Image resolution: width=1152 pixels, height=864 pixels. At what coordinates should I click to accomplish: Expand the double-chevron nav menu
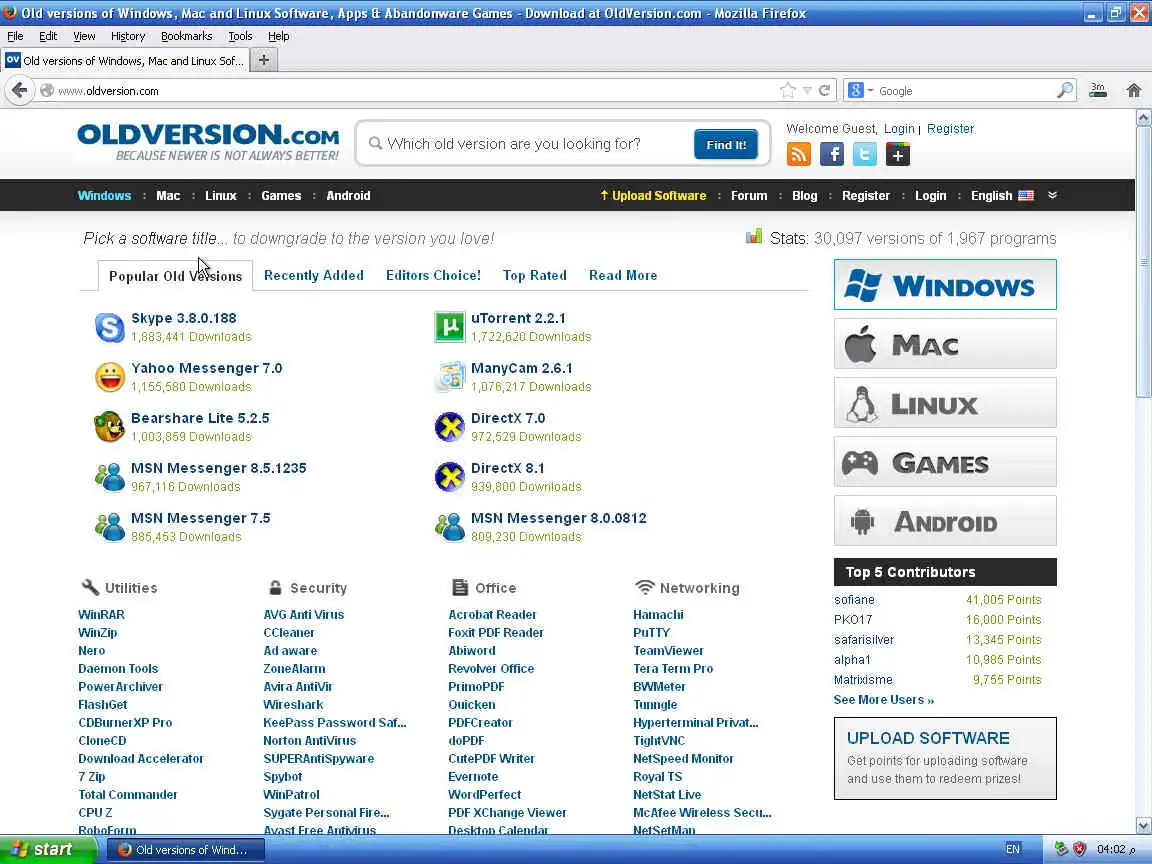click(1052, 195)
